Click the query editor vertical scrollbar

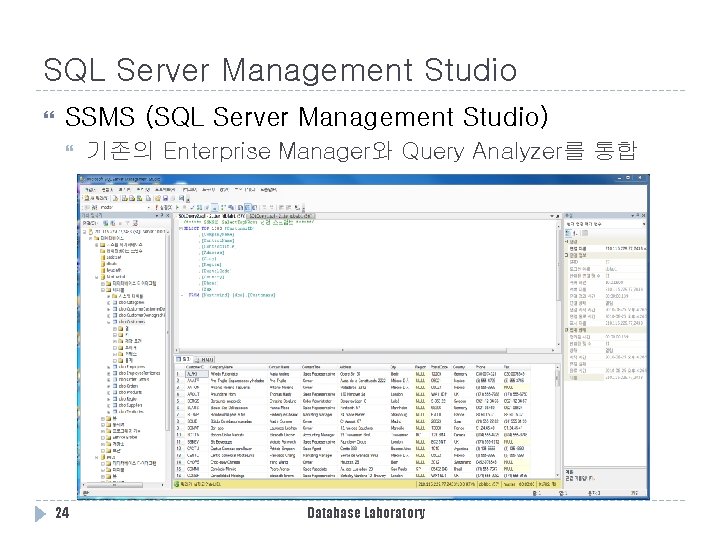point(558,284)
